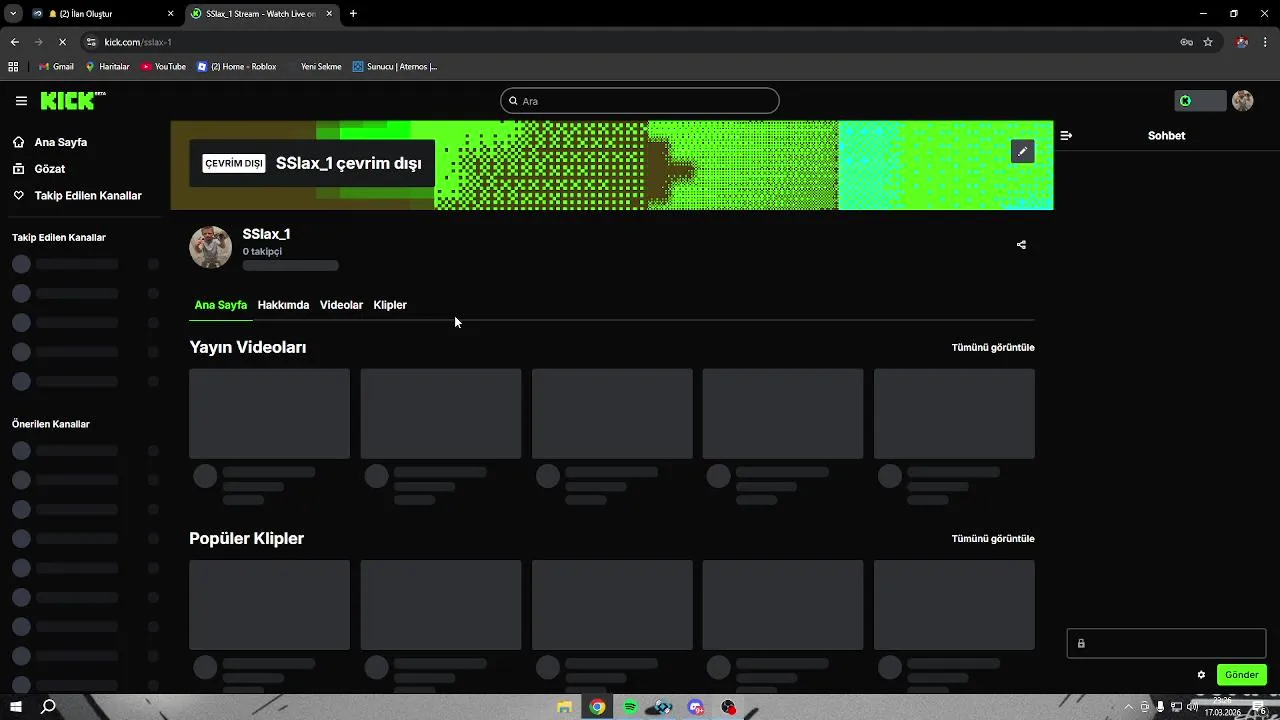The image size is (1280, 720).
Task: Open the Sunucu | Aternos bookmark
Action: coord(395,67)
